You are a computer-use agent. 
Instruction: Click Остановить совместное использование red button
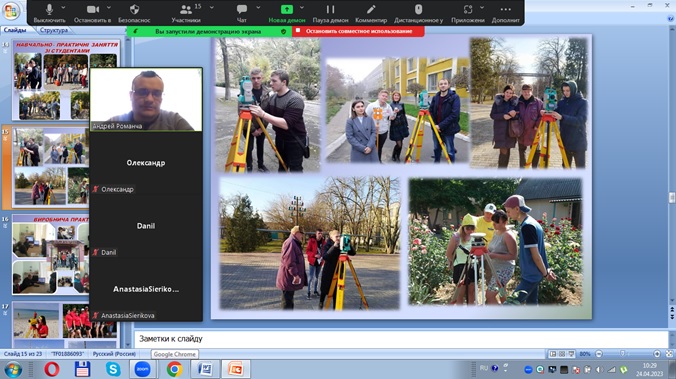click(358, 31)
